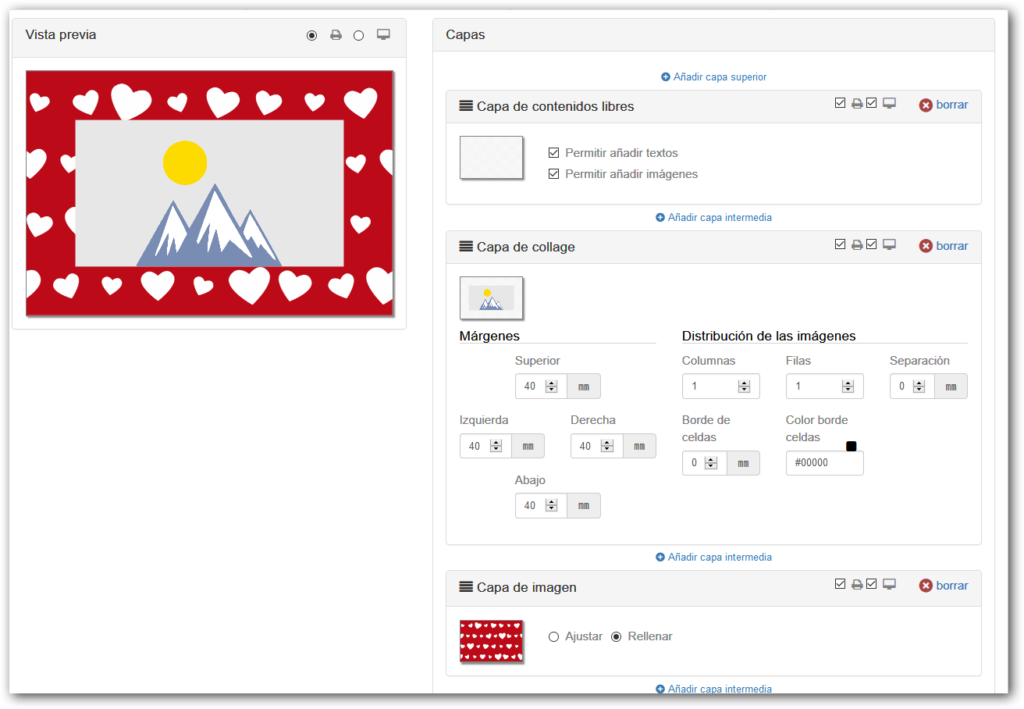This screenshot has height=709, width=1024.
Task: Click the printer icon in Vista previa header
Action: [x=336, y=35]
